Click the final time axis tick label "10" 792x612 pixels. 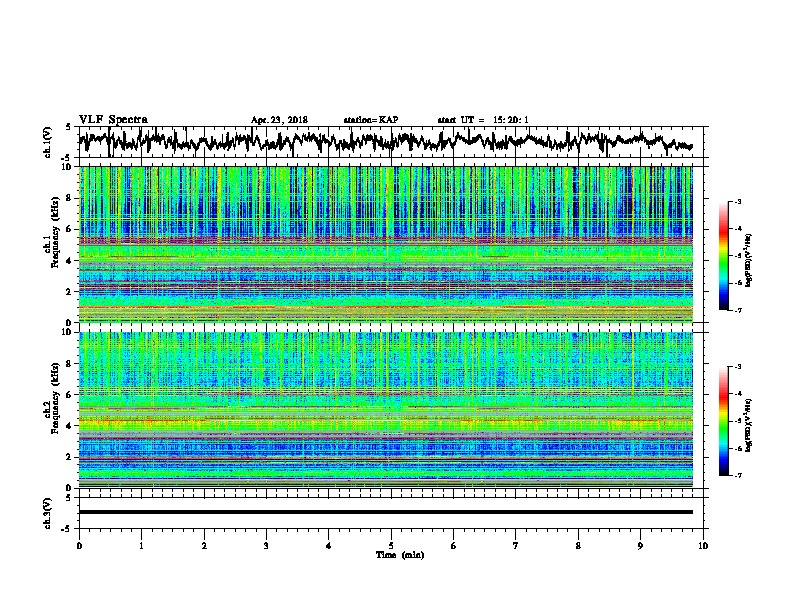703,546
